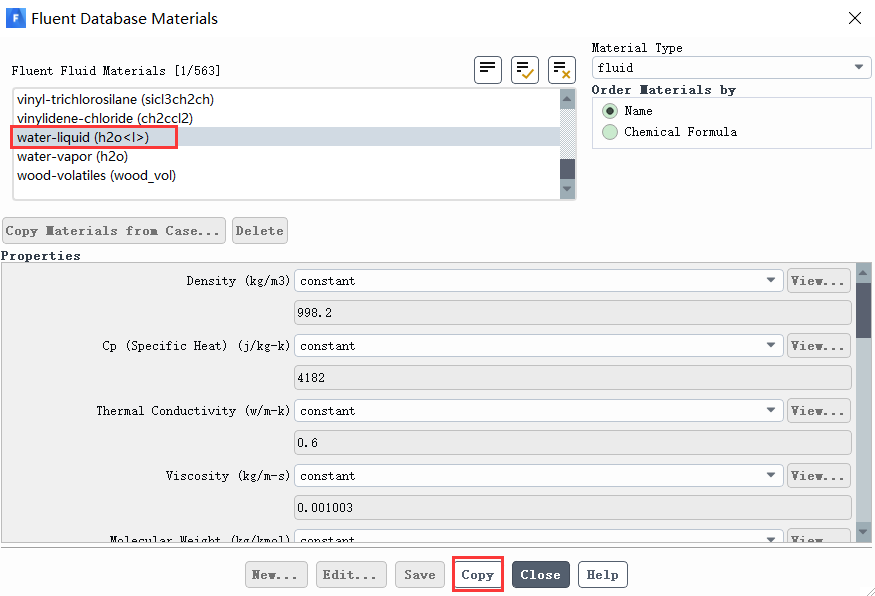Select vinyl-trichlorosilane from the materials list
875x596 pixels.
point(286,99)
